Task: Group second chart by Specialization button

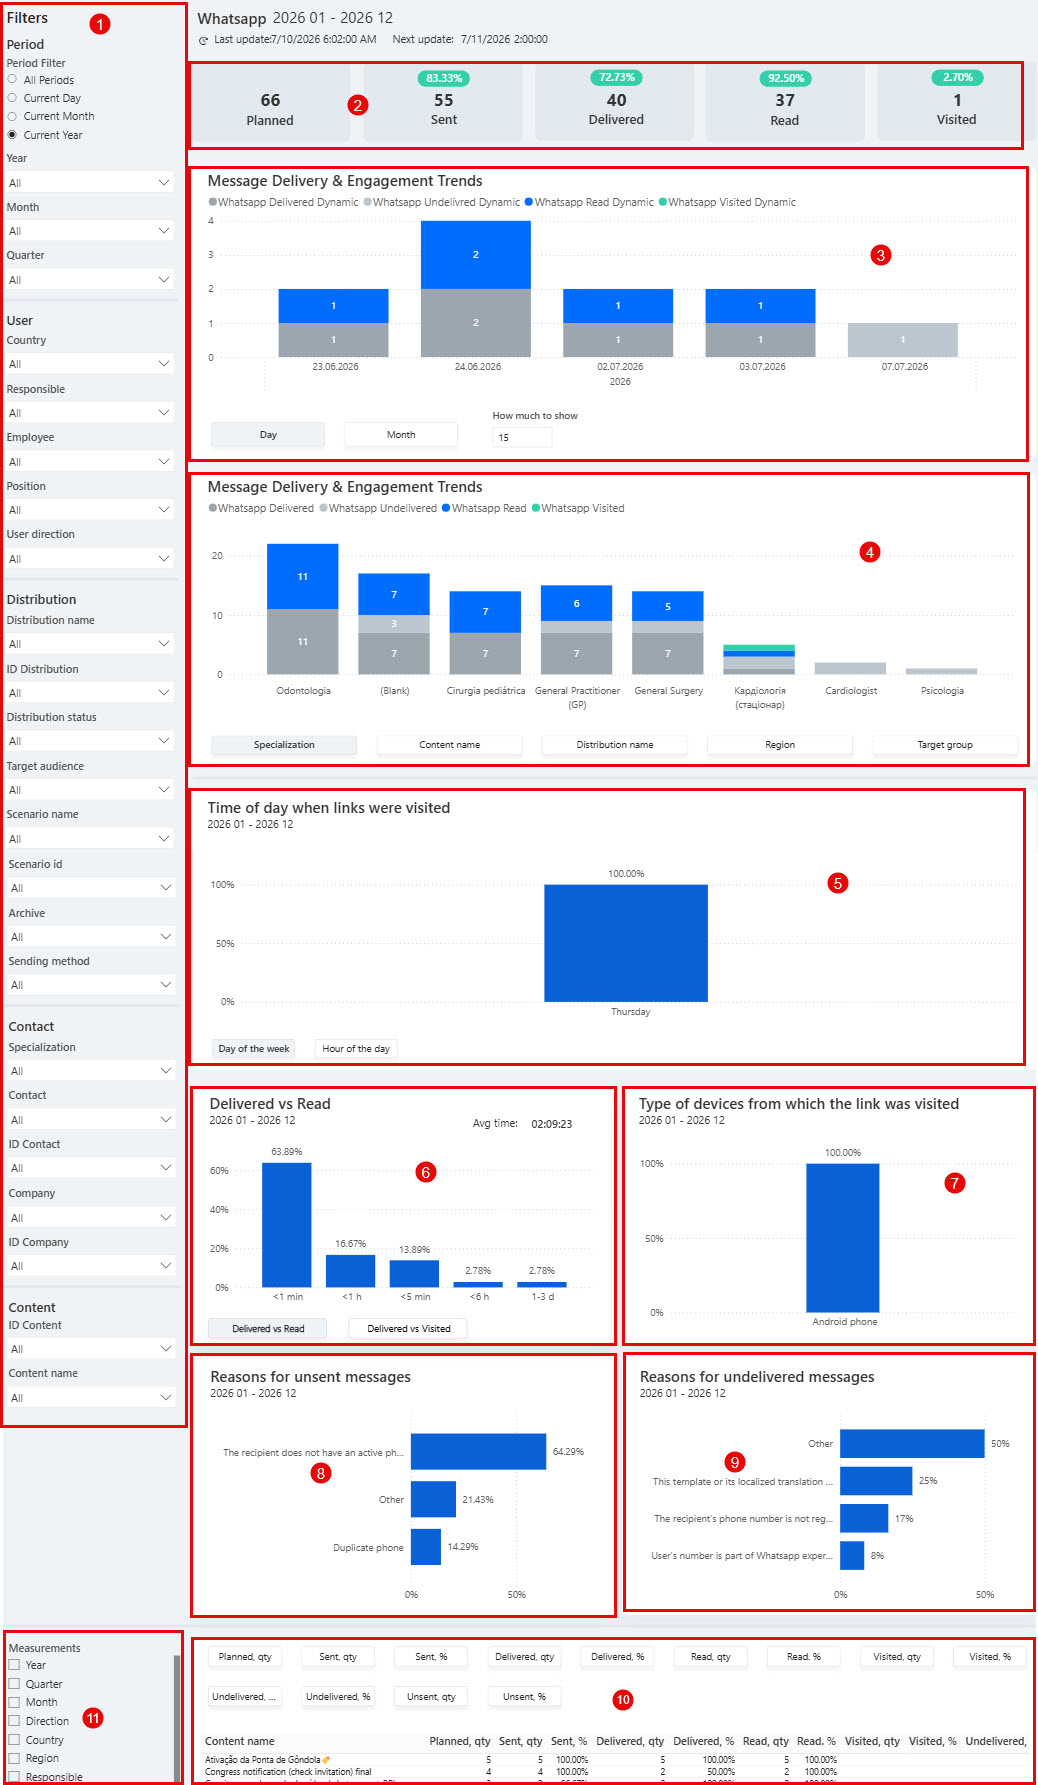Action: [x=284, y=745]
